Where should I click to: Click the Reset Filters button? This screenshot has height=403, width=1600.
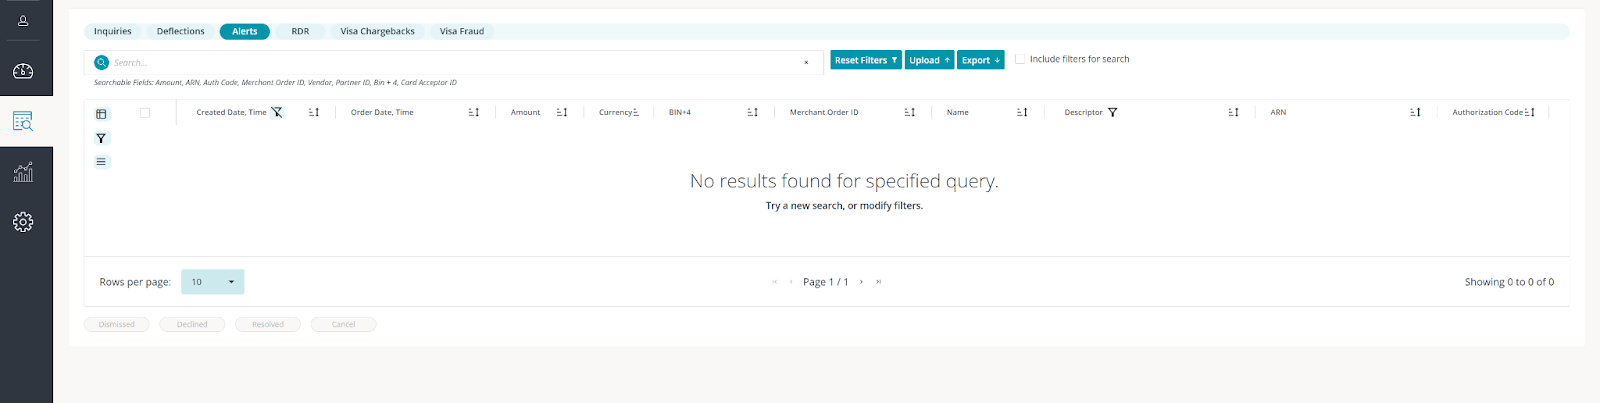(866, 60)
